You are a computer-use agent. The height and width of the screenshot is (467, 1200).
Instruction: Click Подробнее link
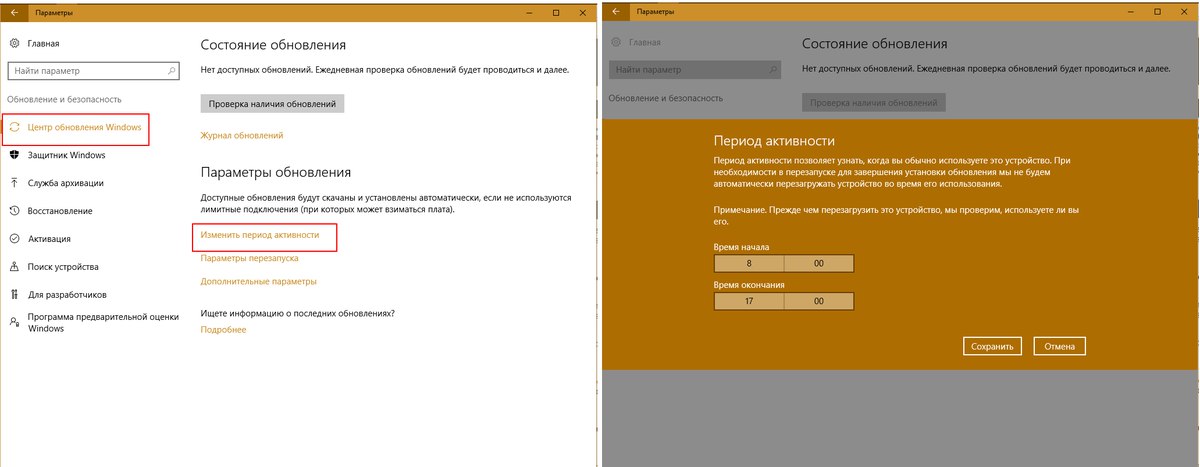(223, 329)
